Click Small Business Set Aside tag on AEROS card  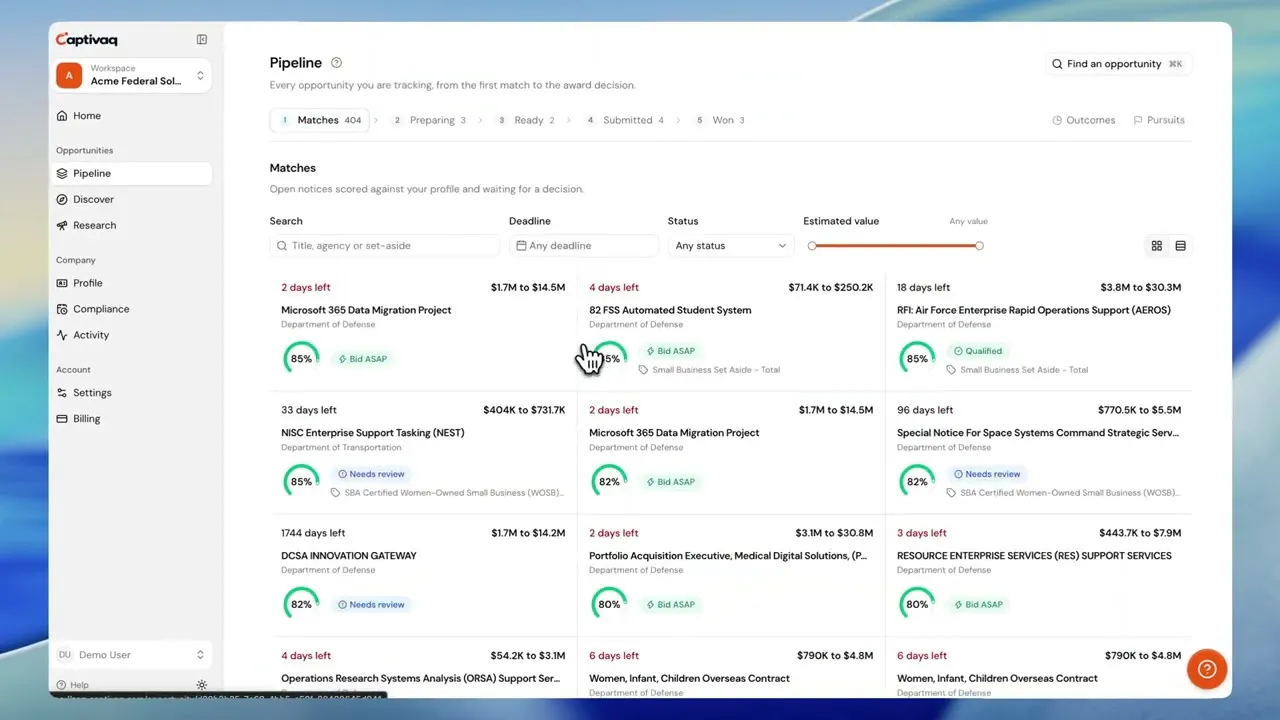(x=1017, y=370)
